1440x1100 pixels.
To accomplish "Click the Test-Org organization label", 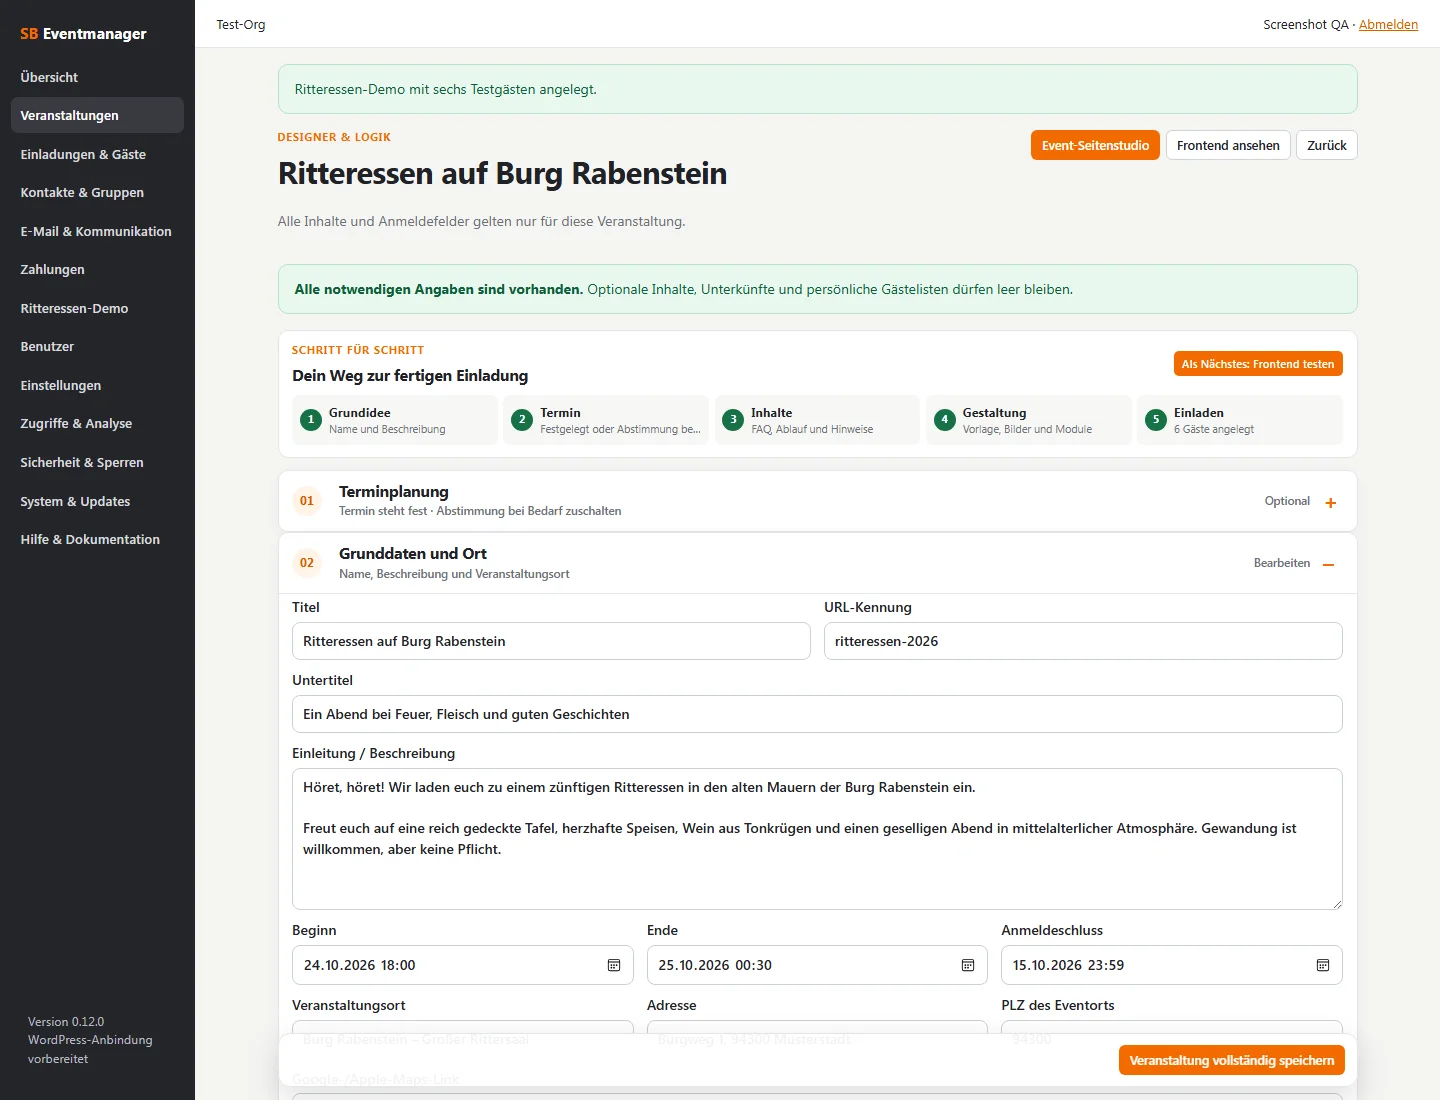I will [x=241, y=24].
